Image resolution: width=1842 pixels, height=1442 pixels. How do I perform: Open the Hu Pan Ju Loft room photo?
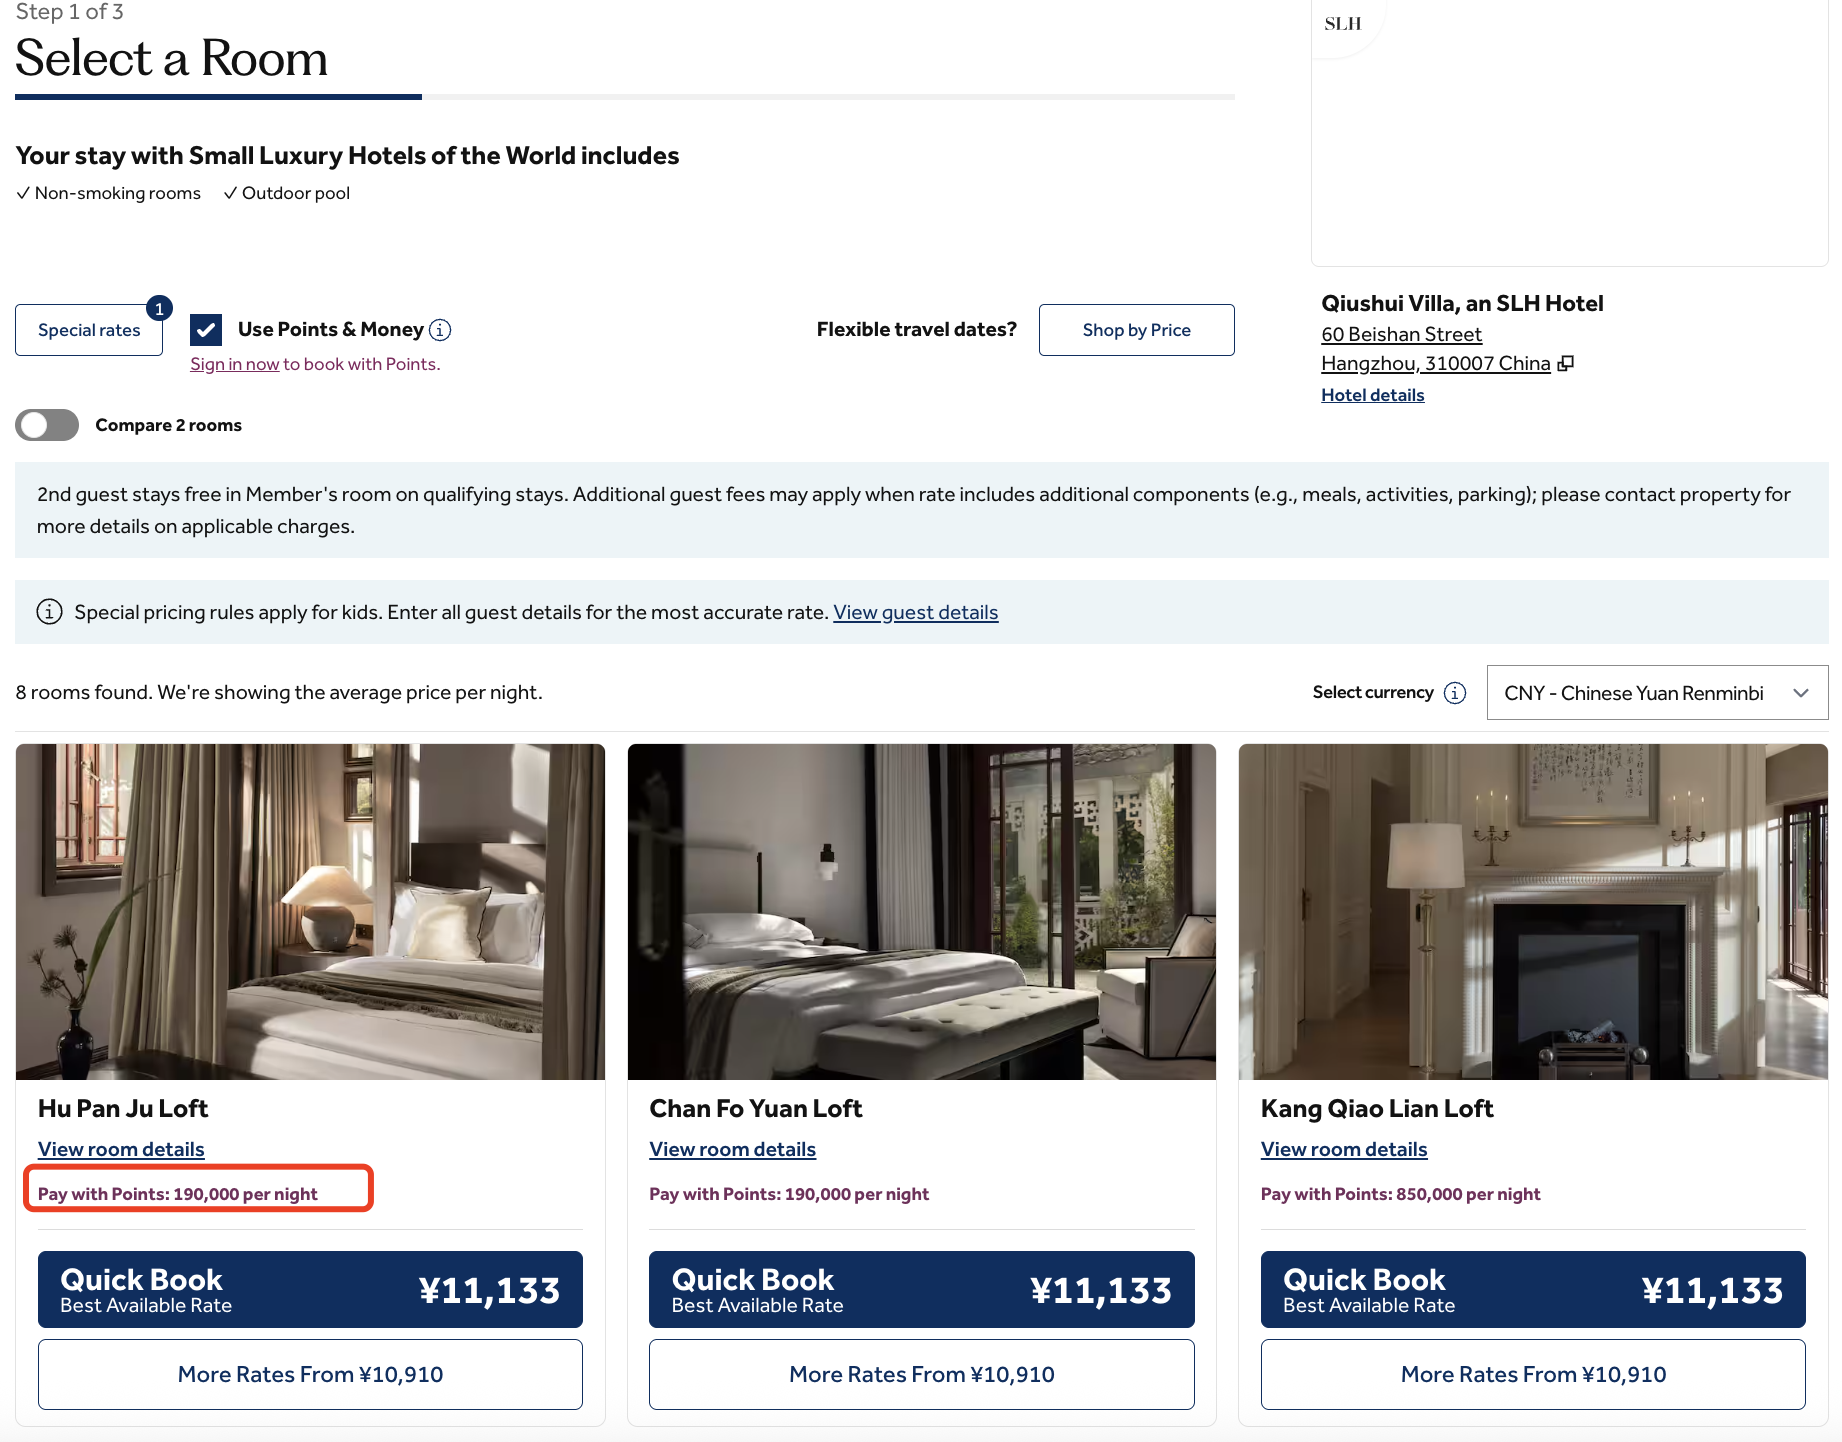point(310,912)
